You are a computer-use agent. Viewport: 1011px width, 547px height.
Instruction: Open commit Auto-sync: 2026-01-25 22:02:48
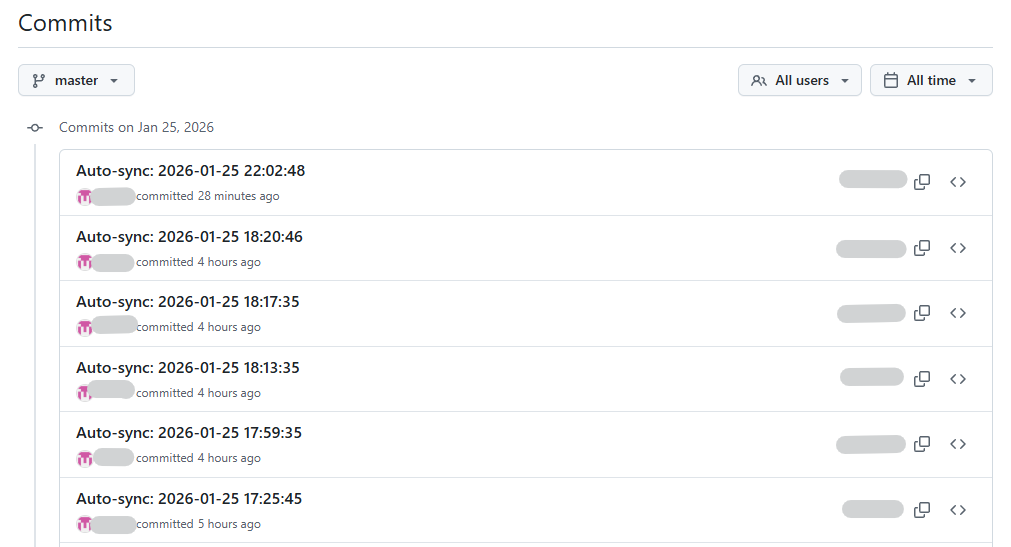pyautogui.click(x=190, y=171)
